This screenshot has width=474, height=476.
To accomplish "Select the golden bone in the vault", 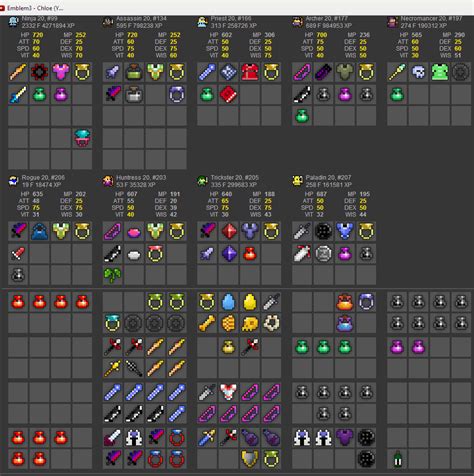I will (207, 323).
